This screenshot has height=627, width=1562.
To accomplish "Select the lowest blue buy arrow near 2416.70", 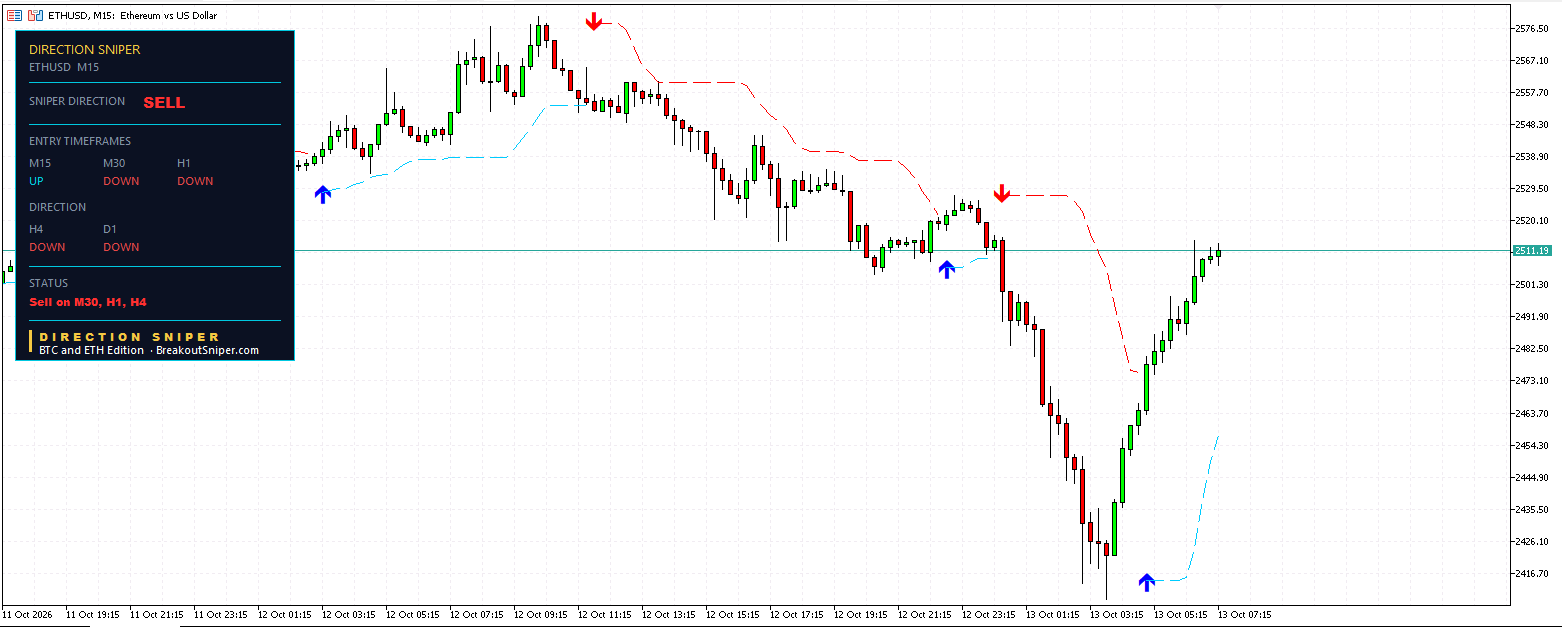I will pyautogui.click(x=1147, y=581).
